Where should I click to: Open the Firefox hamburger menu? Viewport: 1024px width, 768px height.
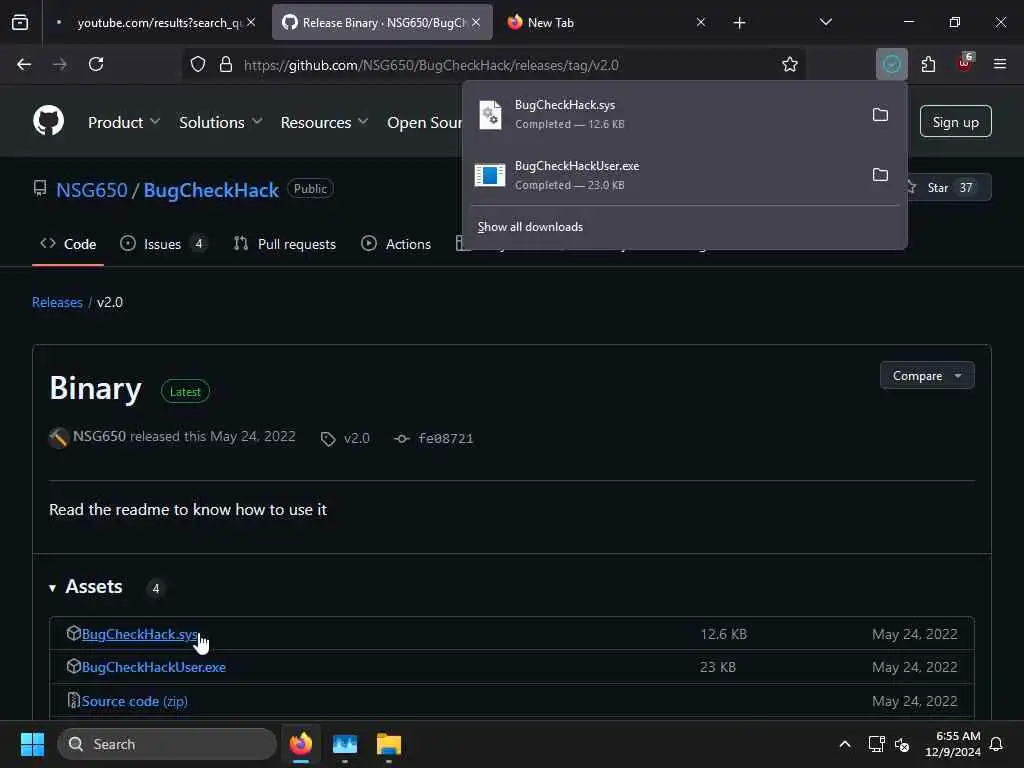[1000, 64]
